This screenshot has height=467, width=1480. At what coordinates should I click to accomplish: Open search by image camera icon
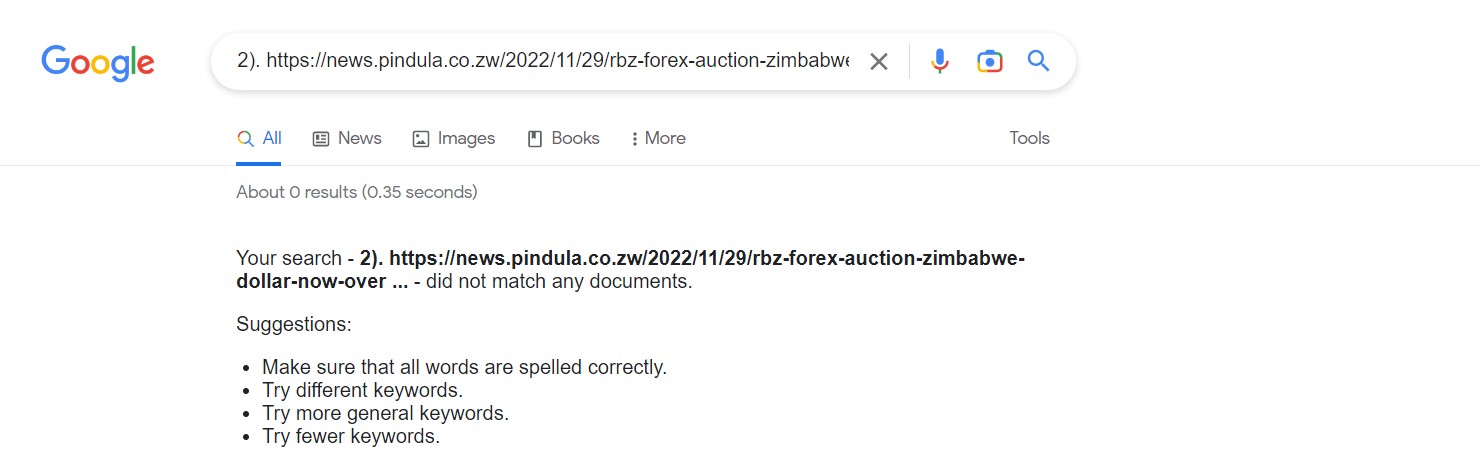tap(989, 62)
